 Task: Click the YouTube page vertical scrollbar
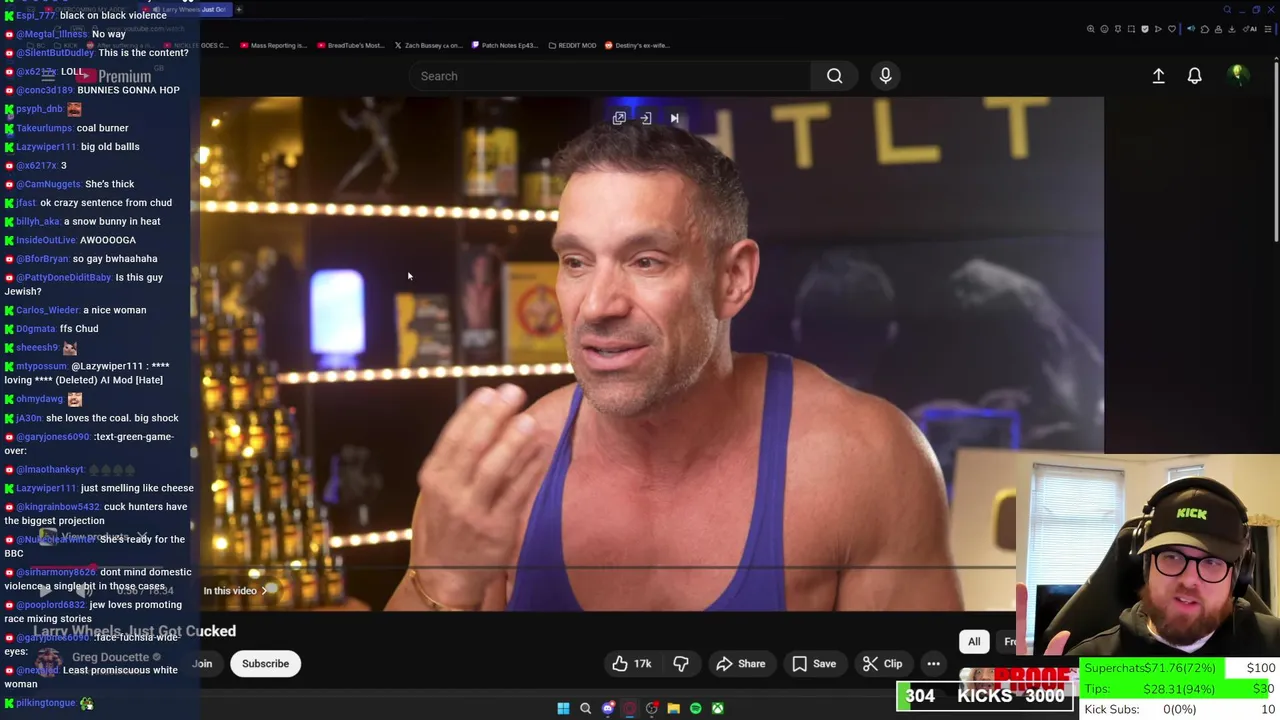coord(1276,150)
